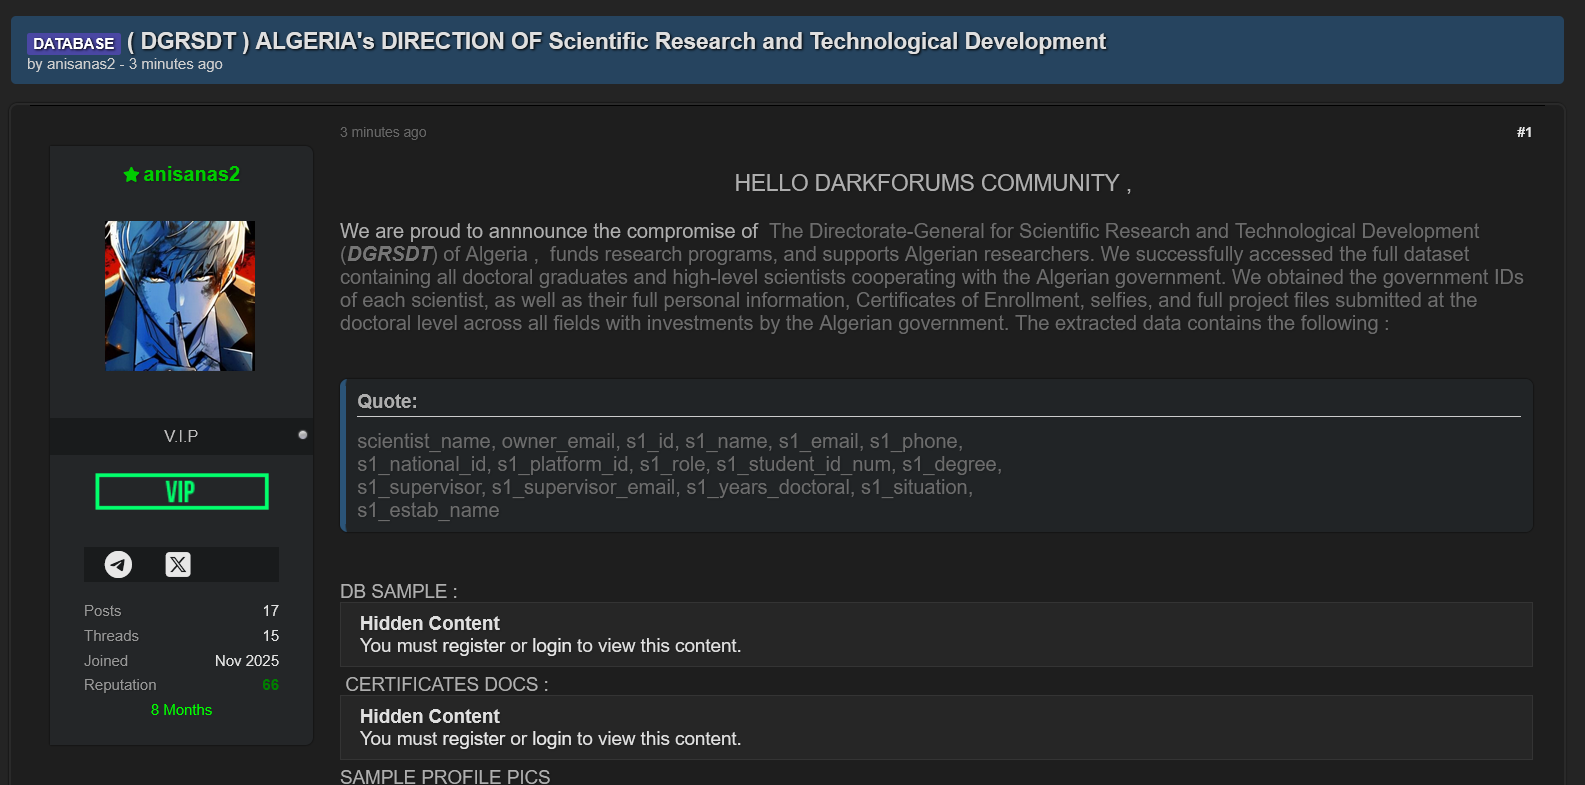Click the 'Quote:' header

387,401
